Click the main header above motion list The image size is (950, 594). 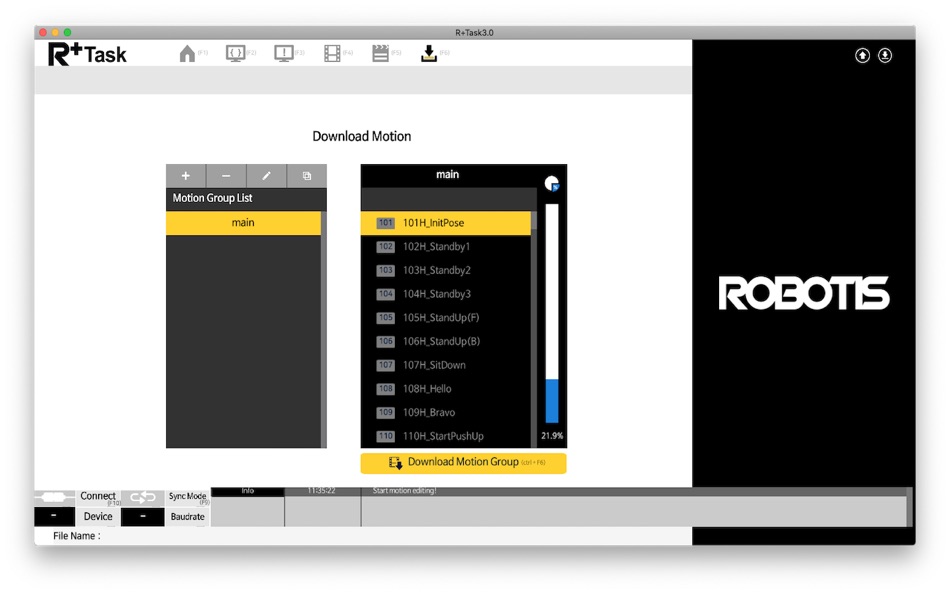pyautogui.click(x=448, y=175)
